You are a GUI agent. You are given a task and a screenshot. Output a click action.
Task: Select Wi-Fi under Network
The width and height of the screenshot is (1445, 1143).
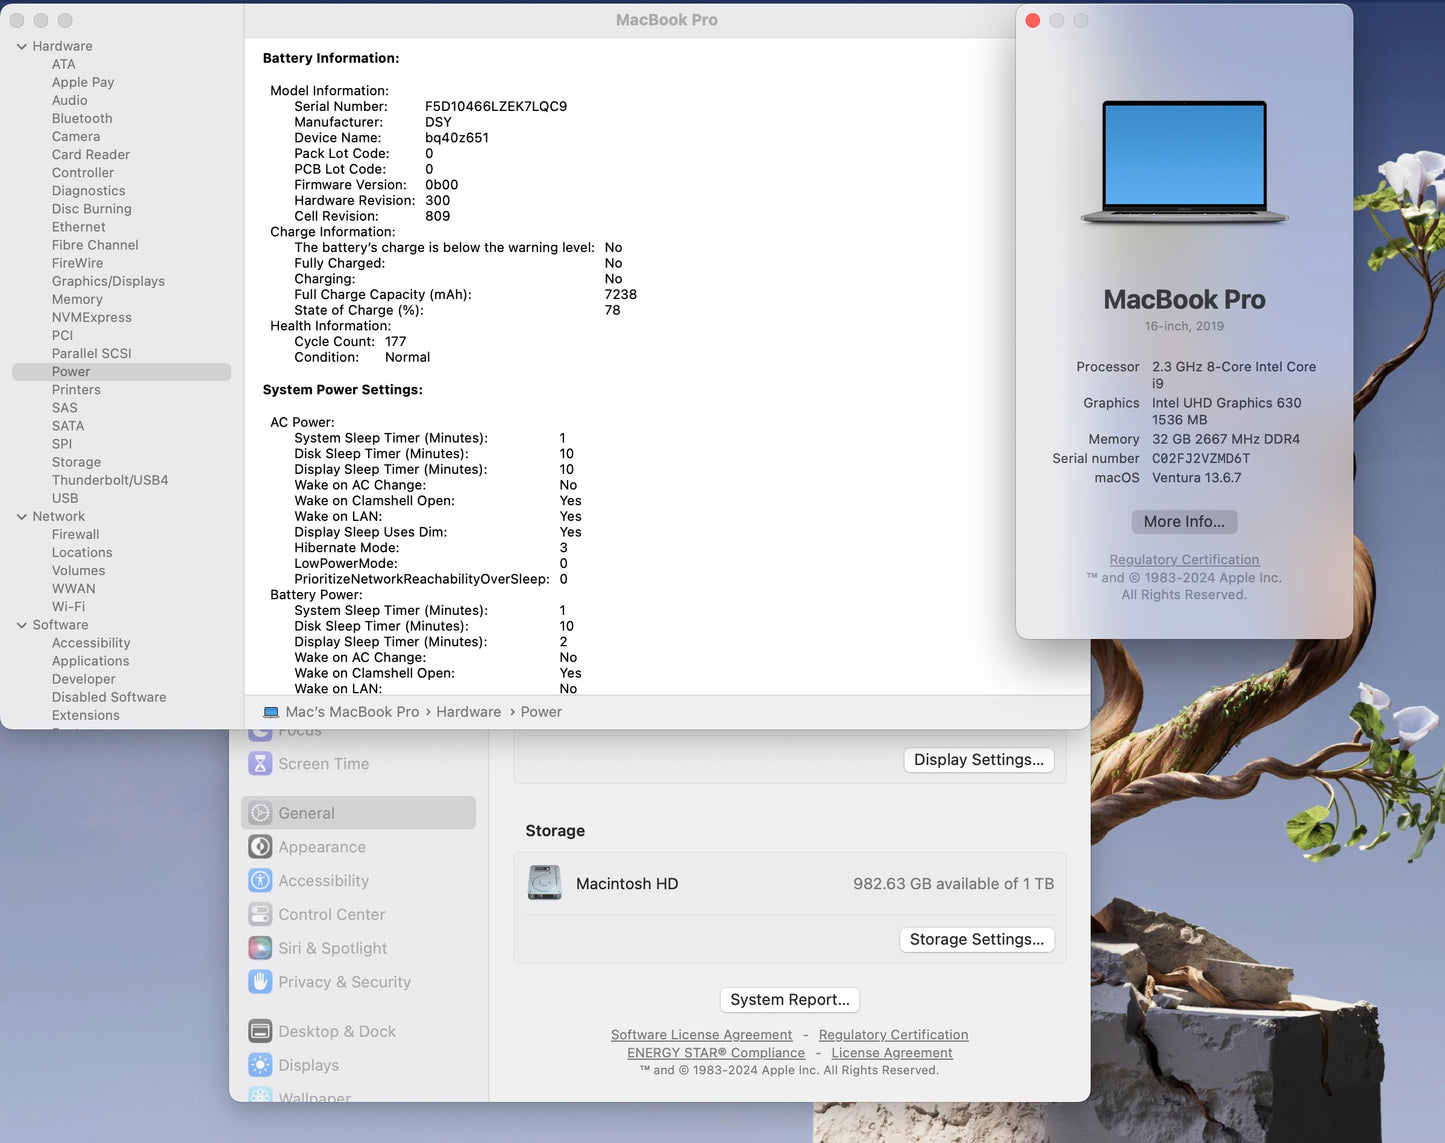[x=68, y=607]
